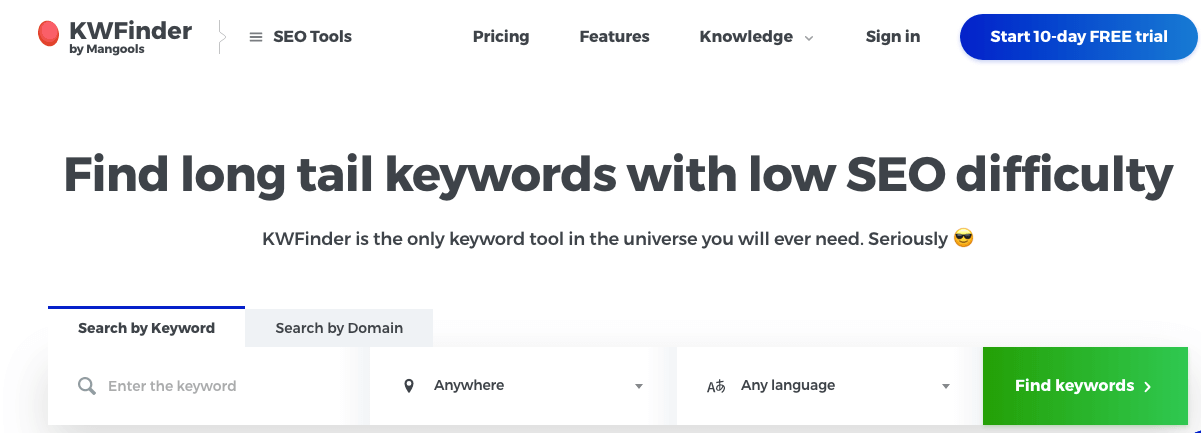Start the 10-day FREE trial
Screen dimensions: 1201x433
click(1078, 37)
